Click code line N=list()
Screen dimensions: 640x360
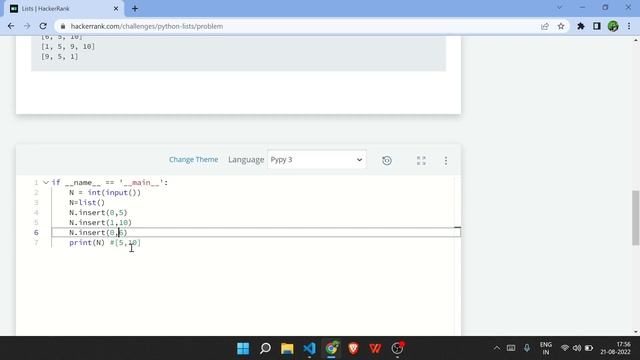pyautogui.click(x=87, y=202)
